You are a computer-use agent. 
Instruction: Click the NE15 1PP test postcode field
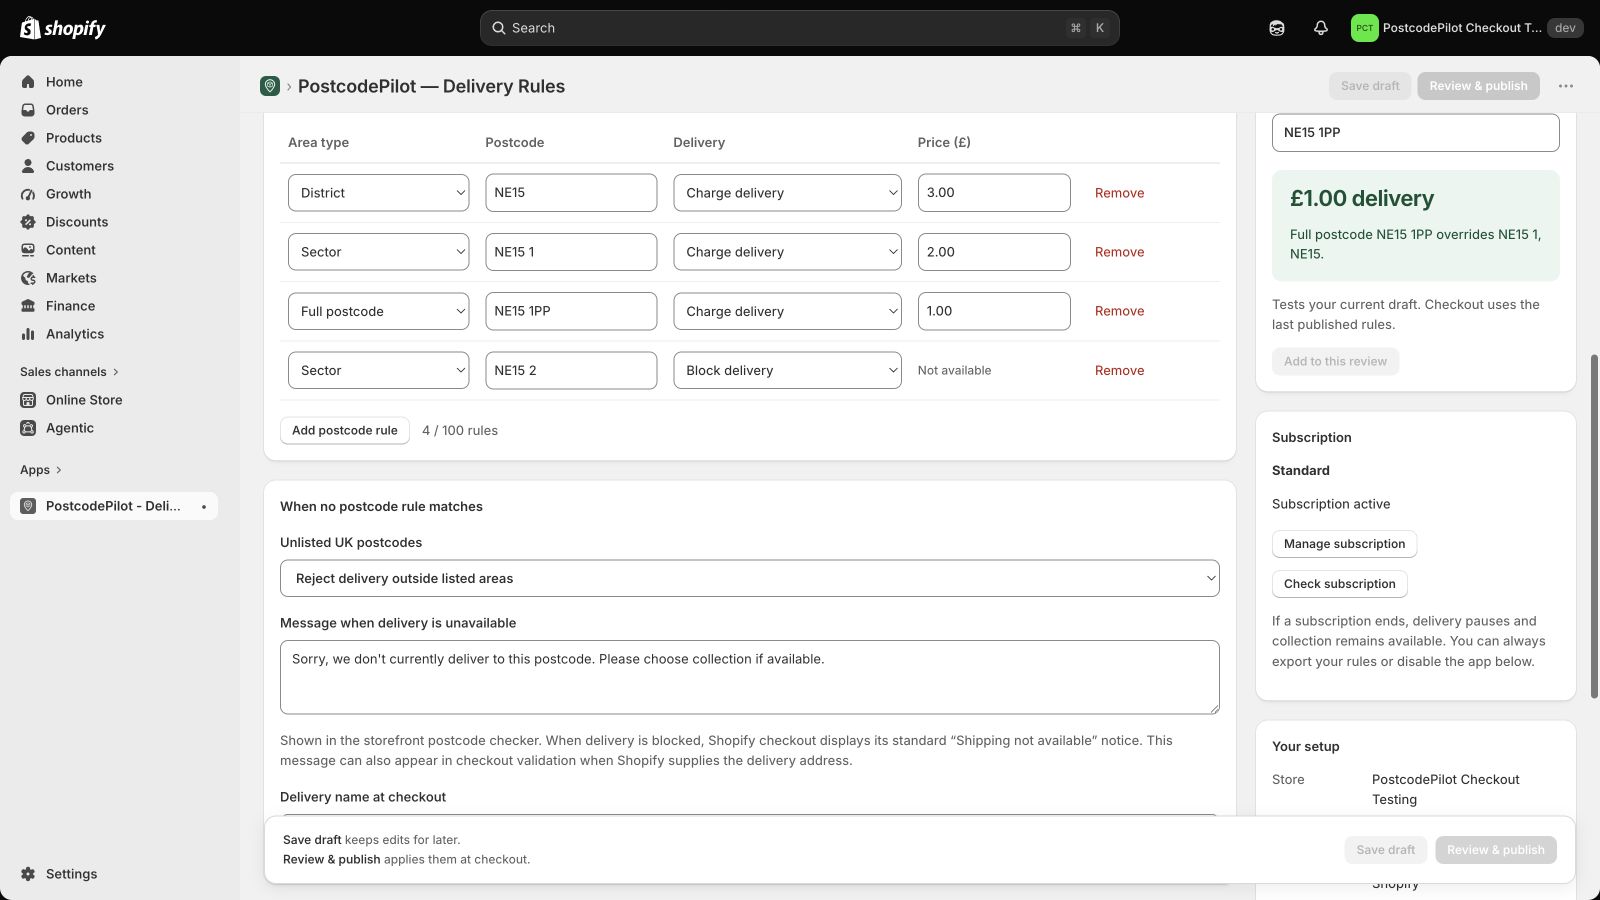pyautogui.click(x=1415, y=132)
